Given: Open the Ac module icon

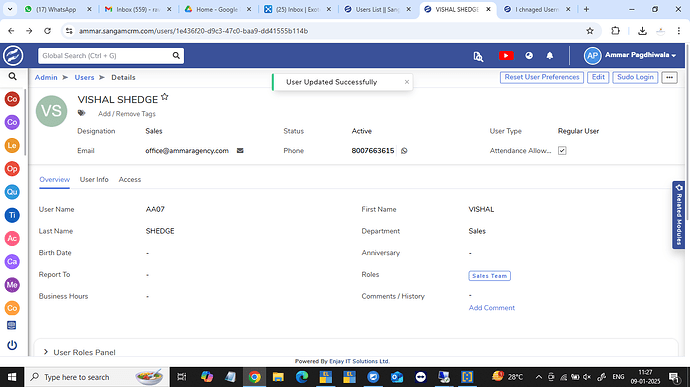Looking at the screenshot, I should (12, 238).
